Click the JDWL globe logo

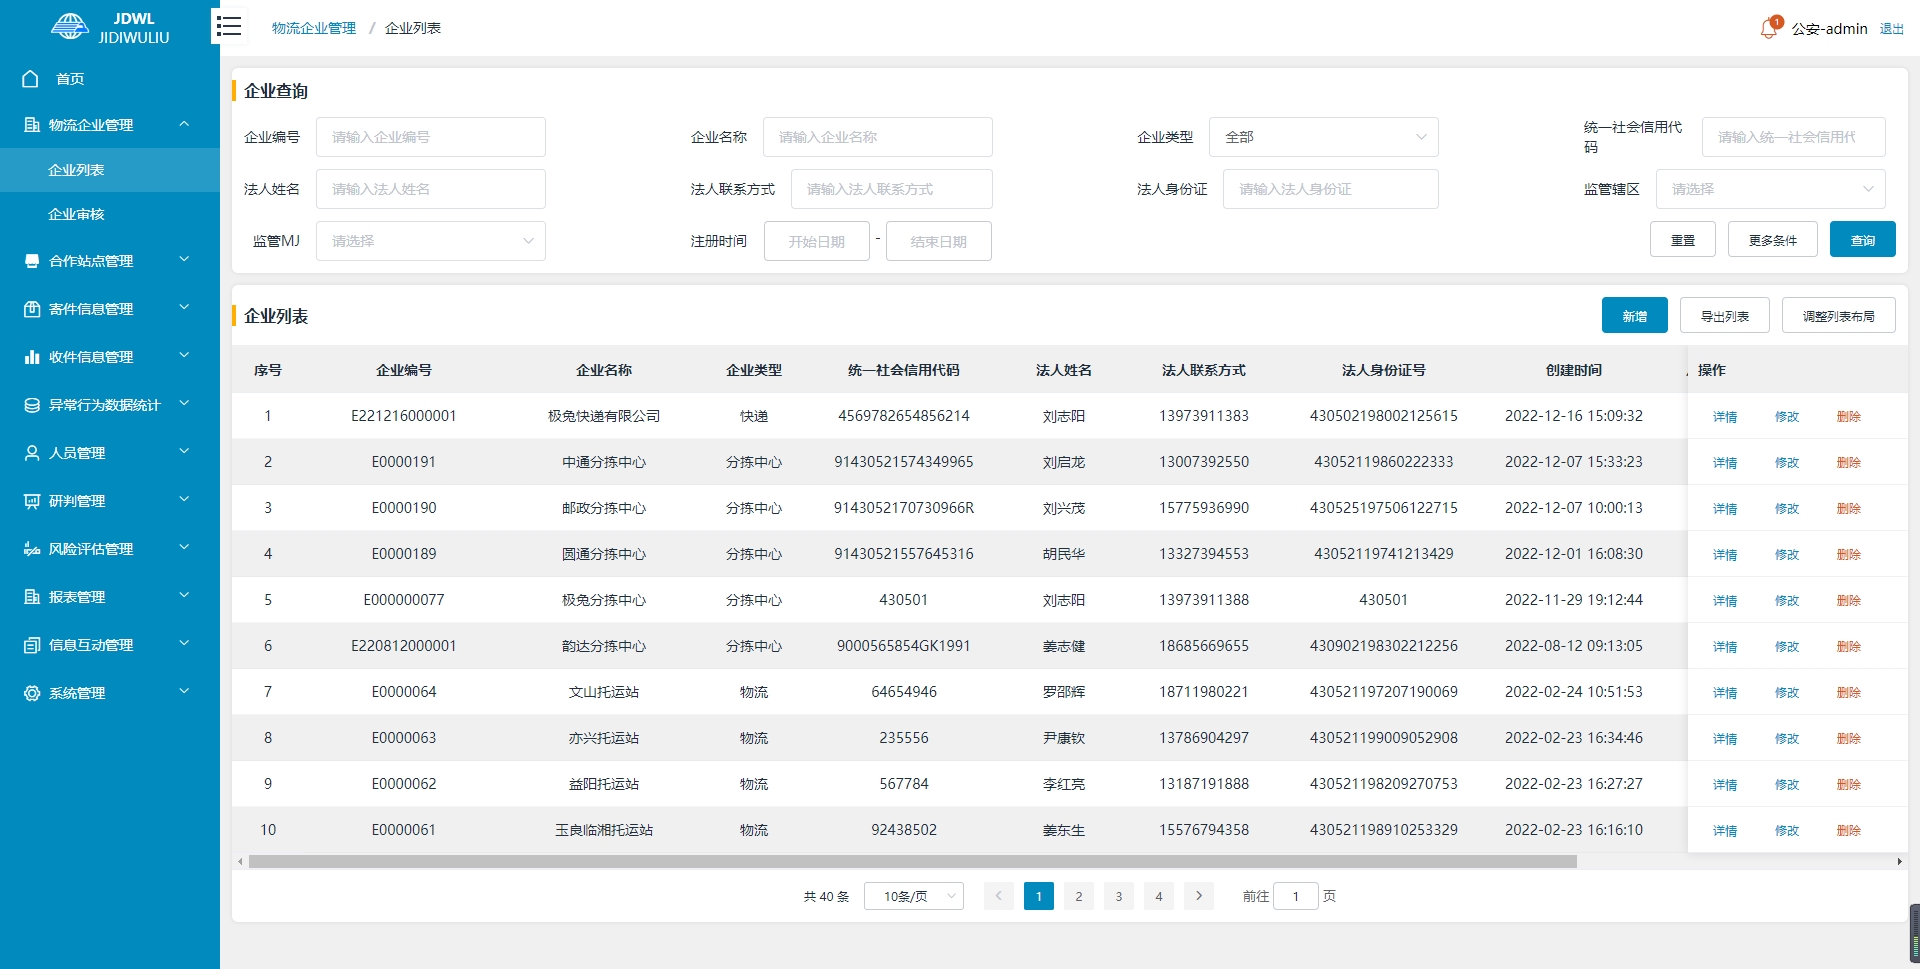tap(70, 27)
